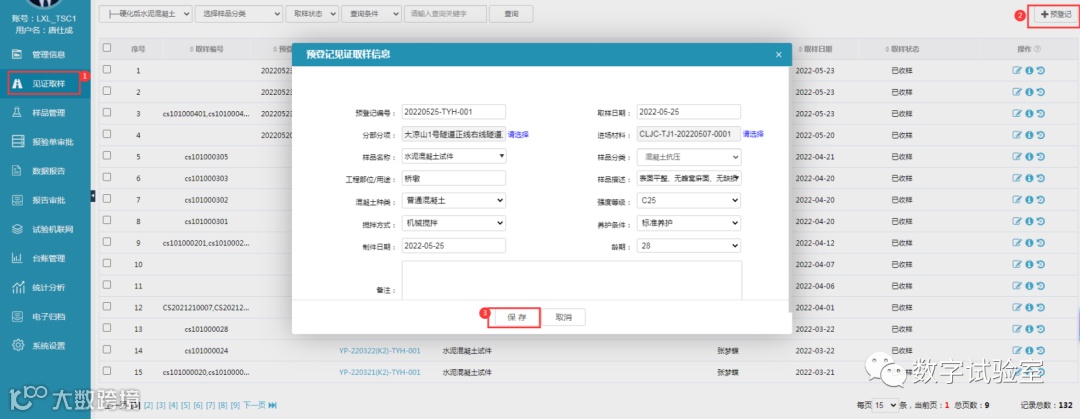Viewport: 1080px width, 419px height.
Task: Open 系统设置 in the sidebar
Action: point(45,345)
